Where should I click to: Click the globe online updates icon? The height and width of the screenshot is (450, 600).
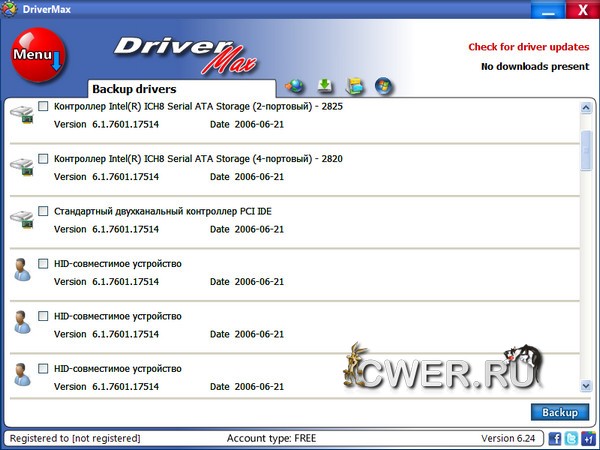[294, 85]
